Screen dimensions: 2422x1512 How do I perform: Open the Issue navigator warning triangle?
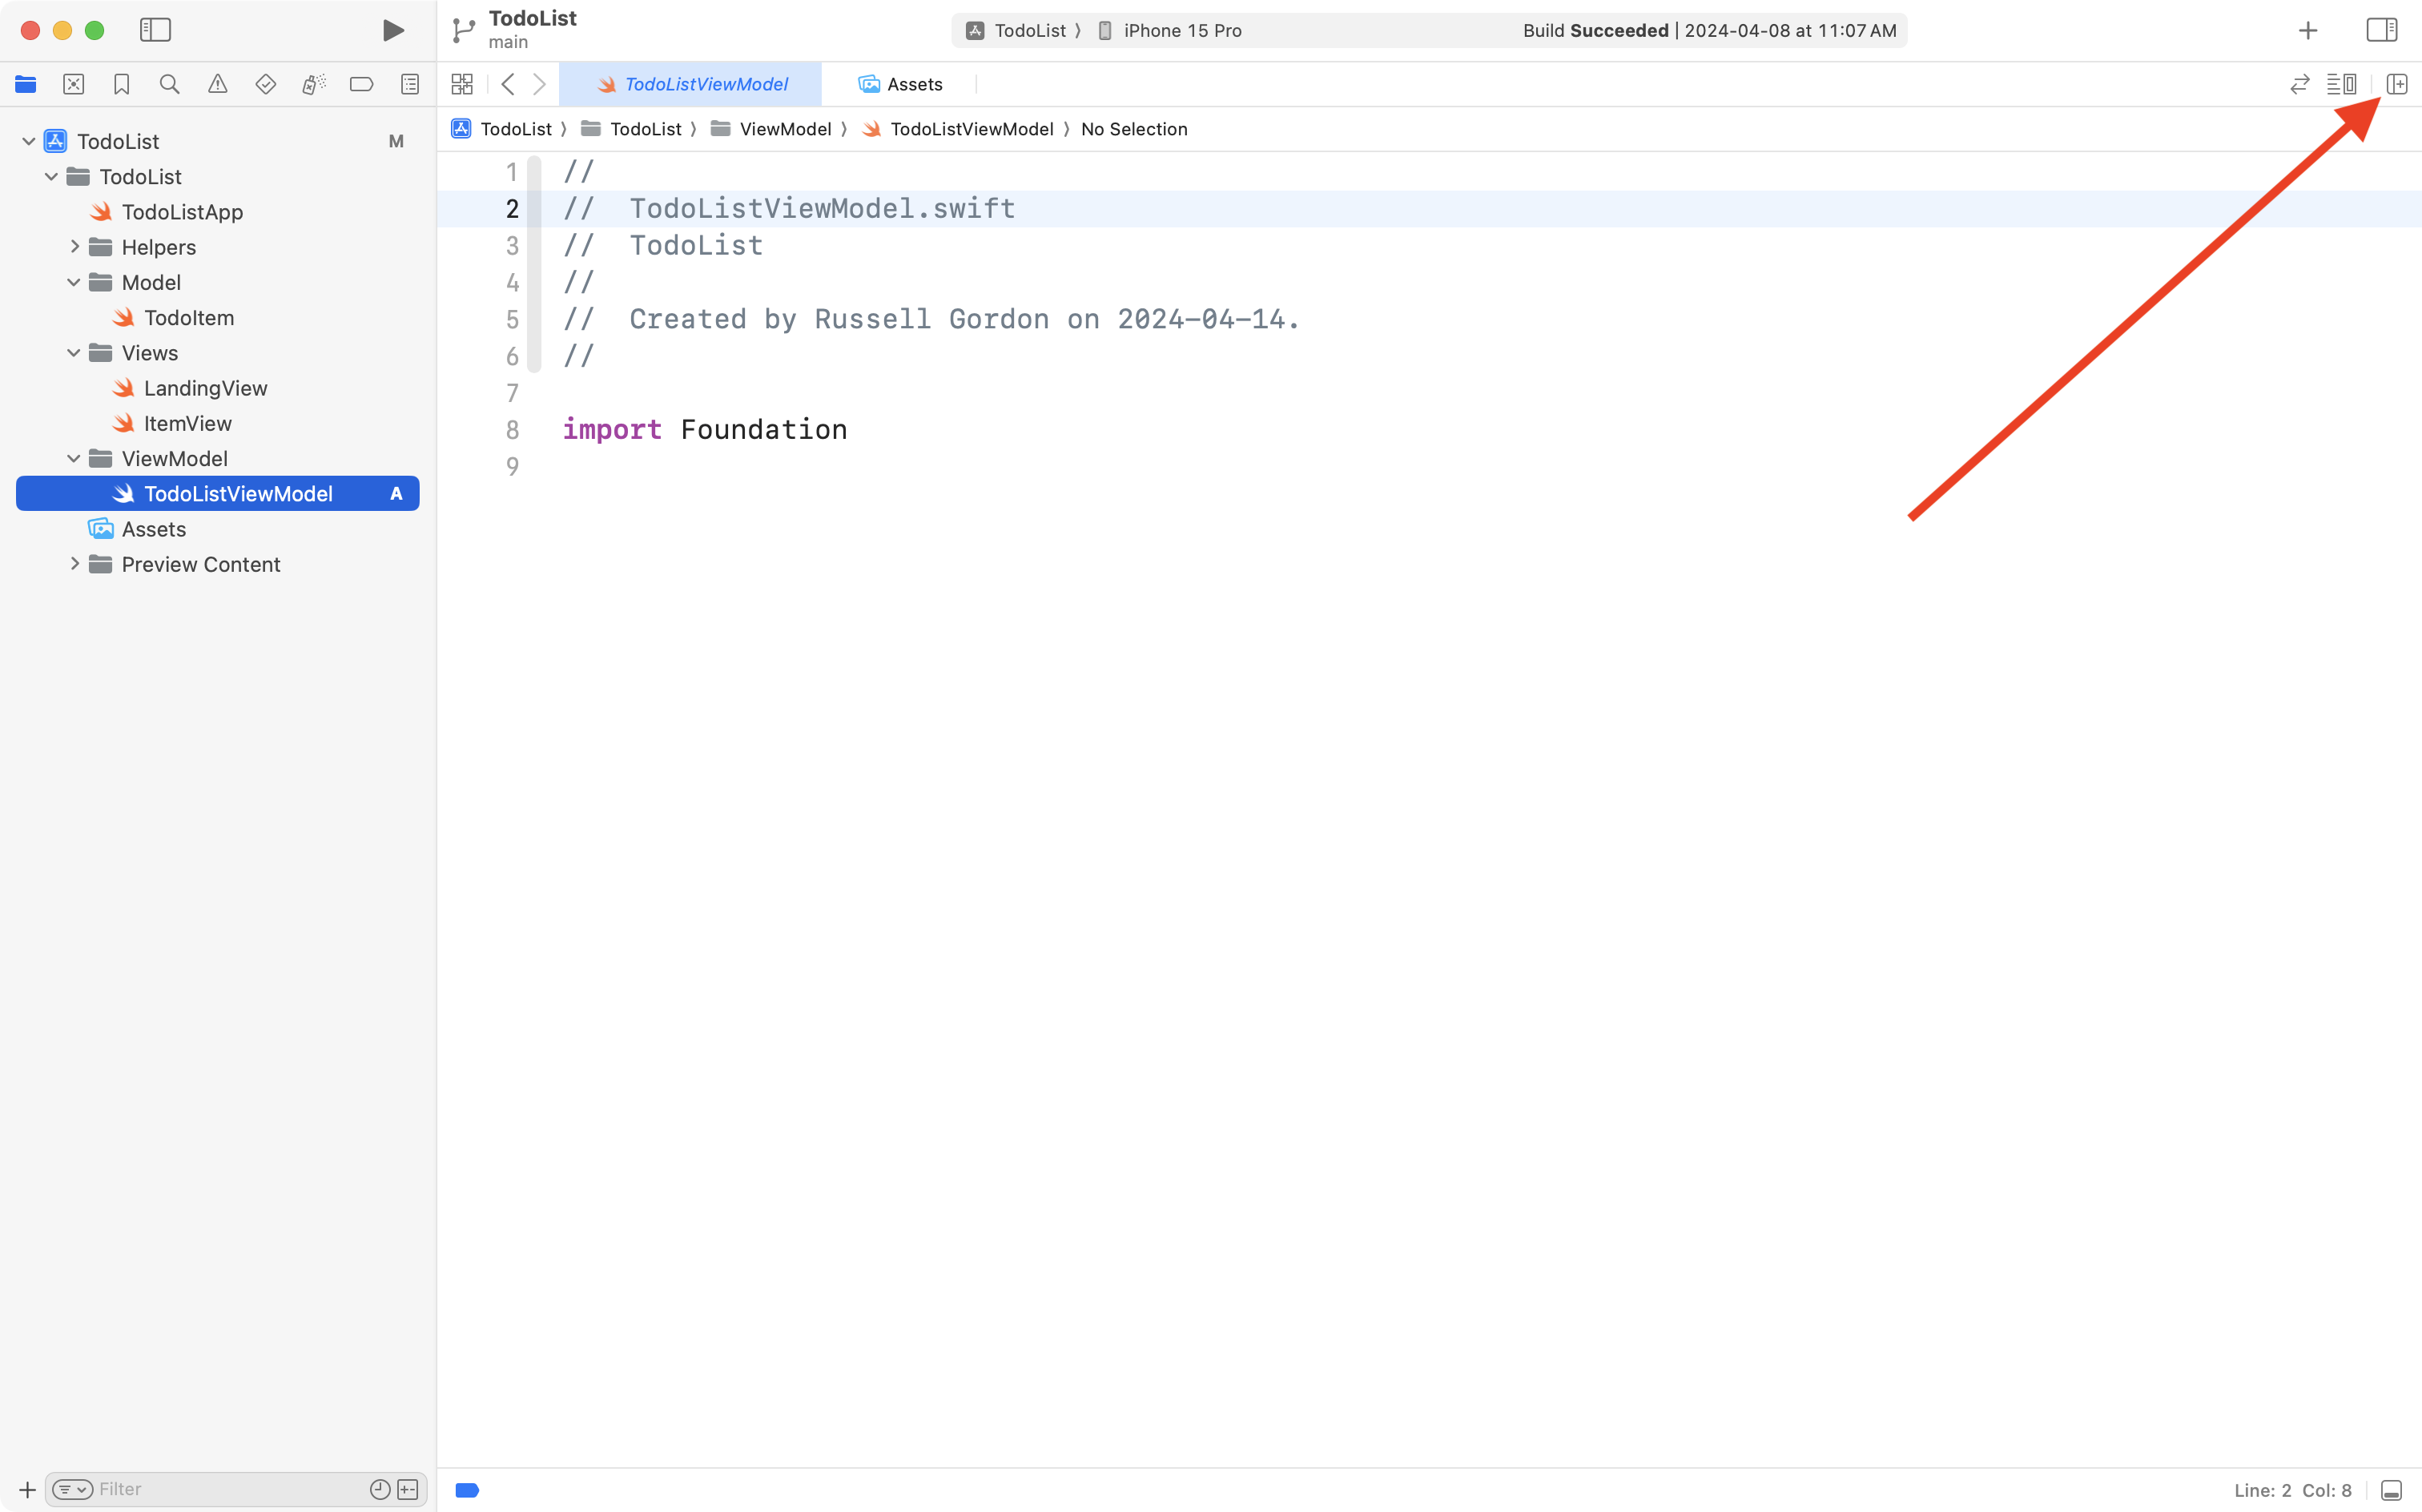click(x=218, y=84)
